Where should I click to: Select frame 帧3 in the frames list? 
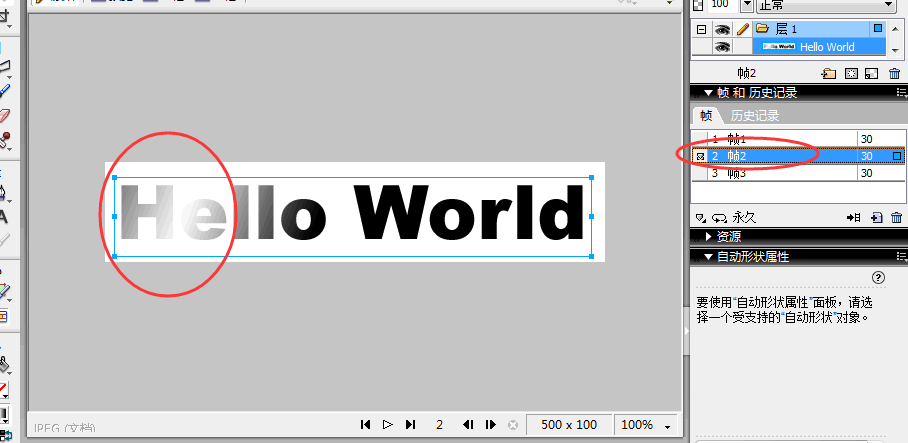click(738, 173)
